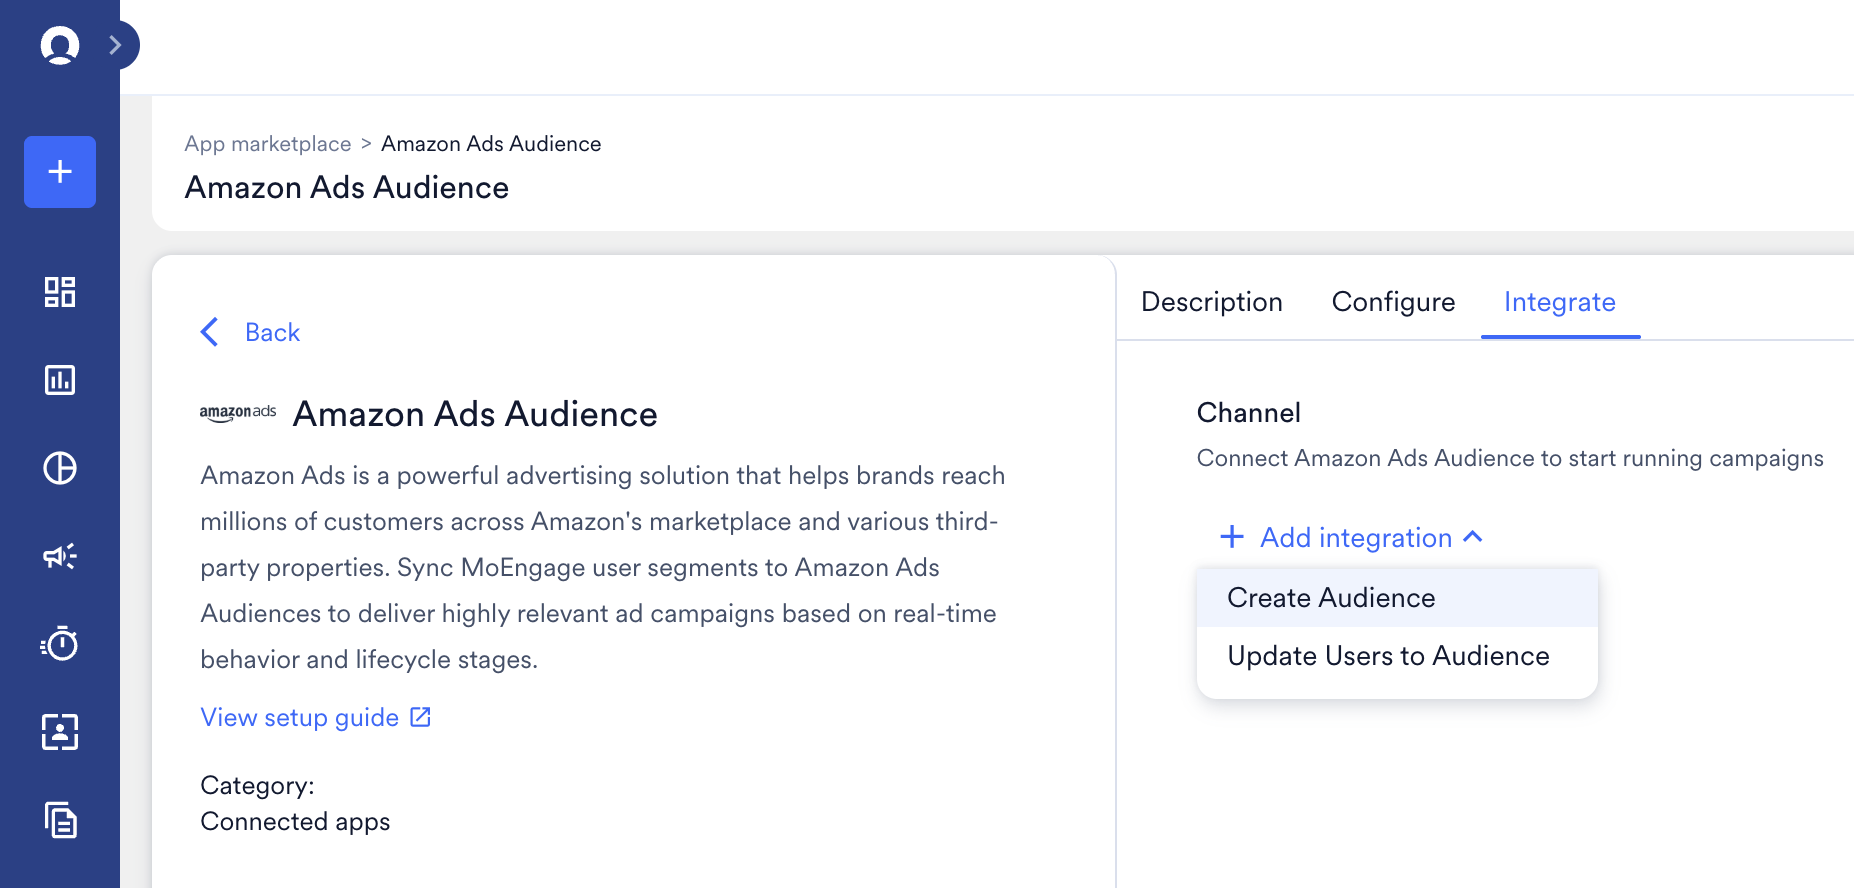1854x888 pixels.
Task: Click the Amazon Ads Audience breadcrumb text
Action: tap(491, 144)
